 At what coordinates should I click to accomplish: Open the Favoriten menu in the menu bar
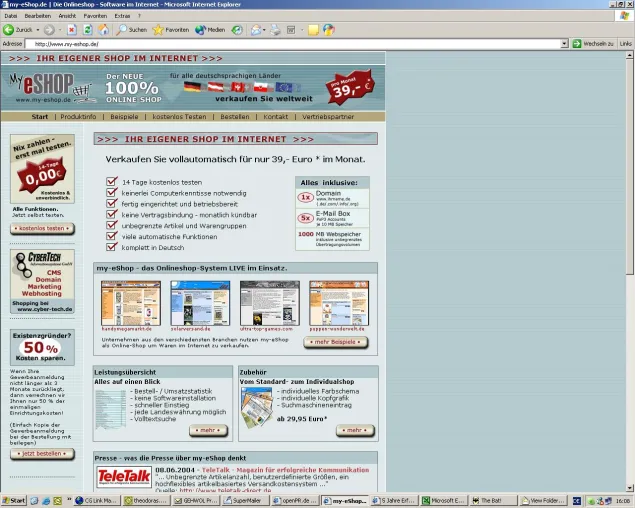point(95,16)
